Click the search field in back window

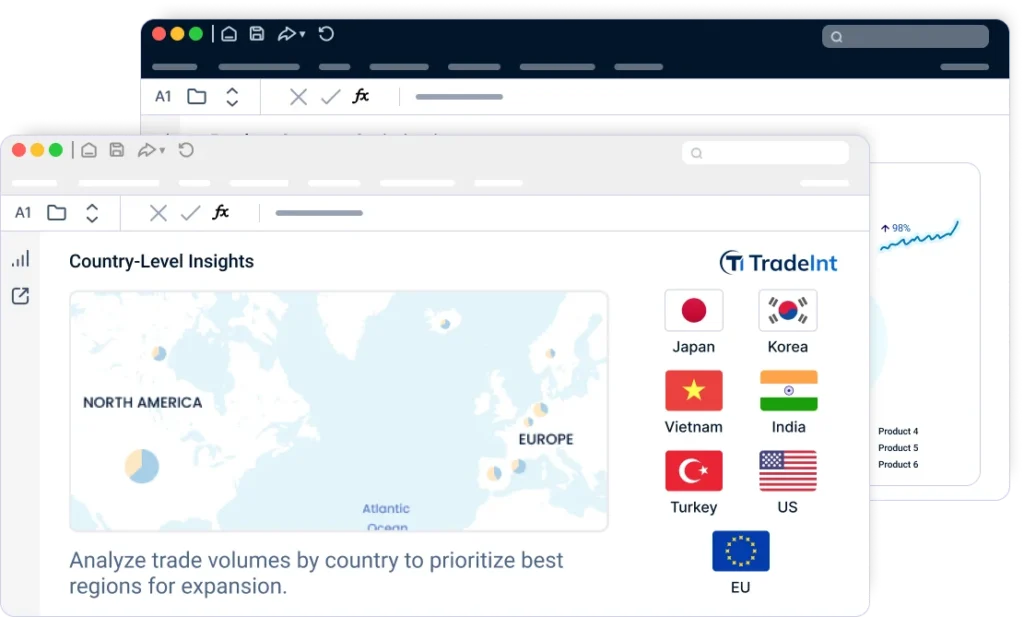(905, 37)
